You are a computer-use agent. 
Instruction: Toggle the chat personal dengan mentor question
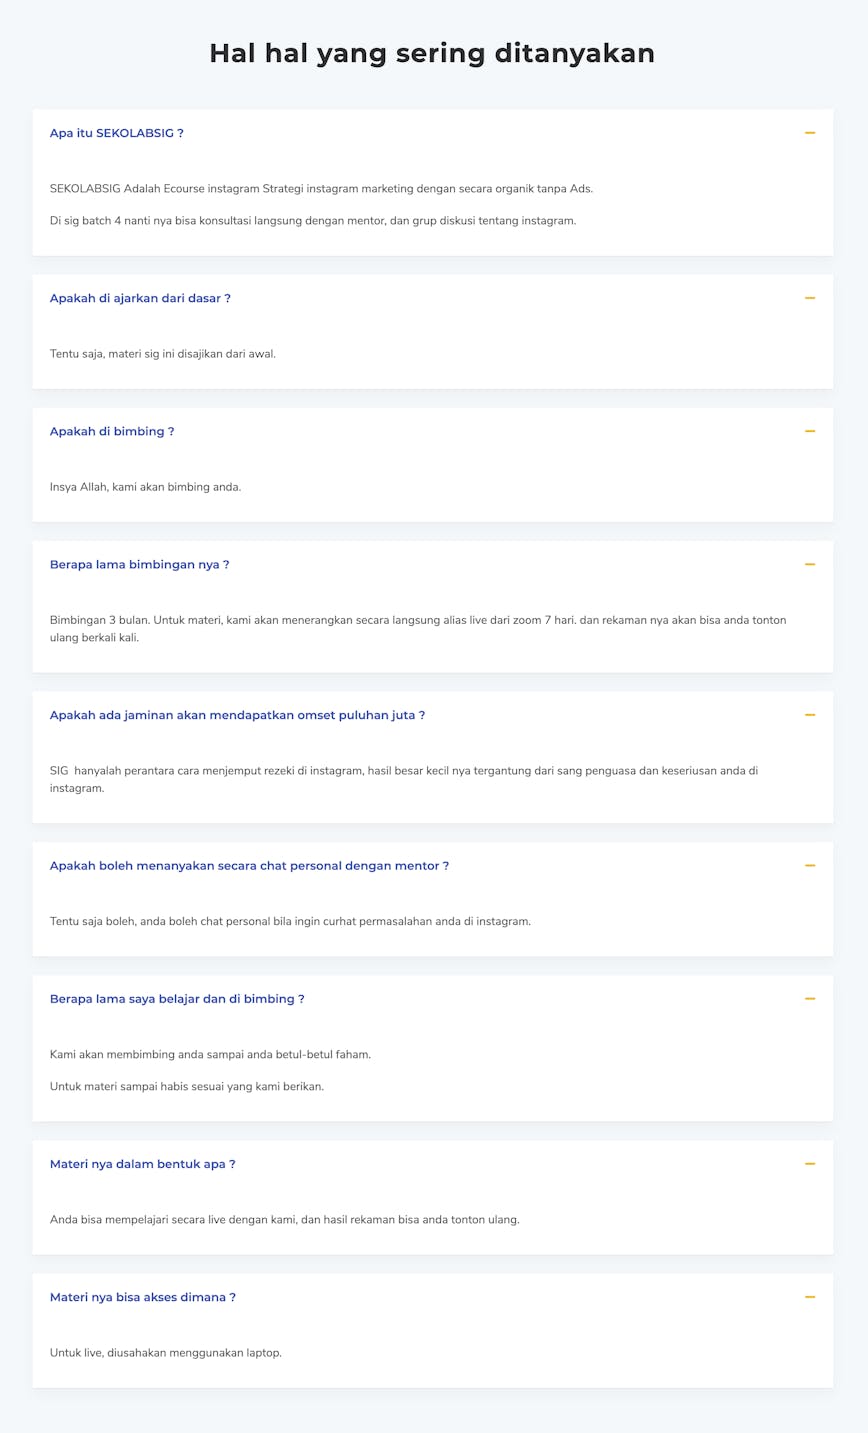tap(249, 865)
